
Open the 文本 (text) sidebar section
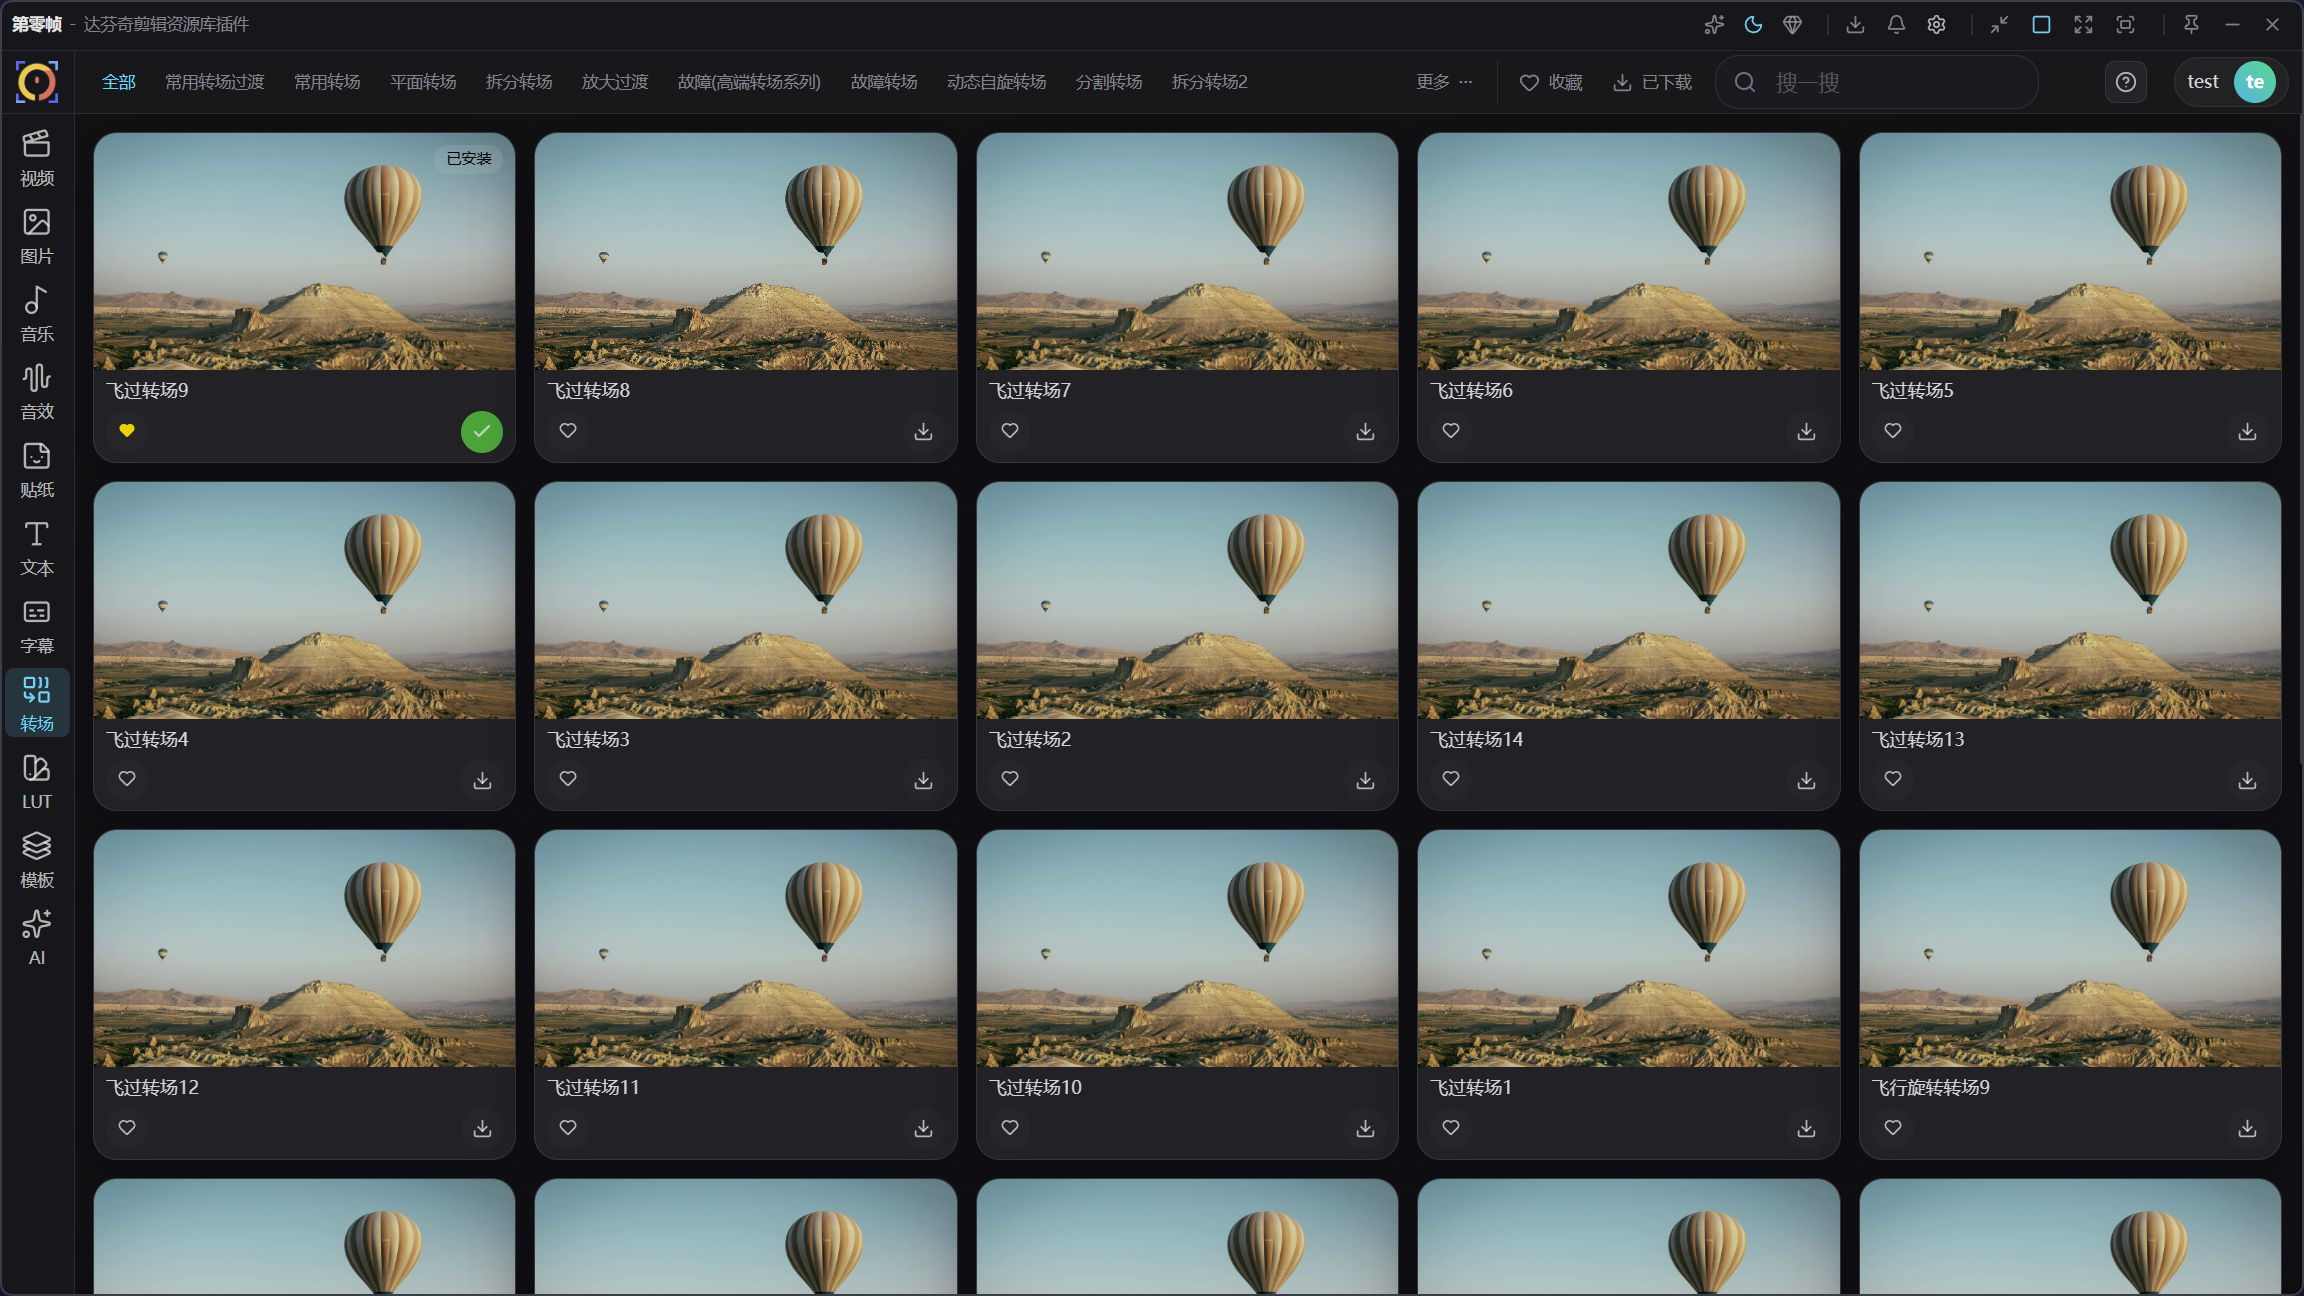(37, 548)
